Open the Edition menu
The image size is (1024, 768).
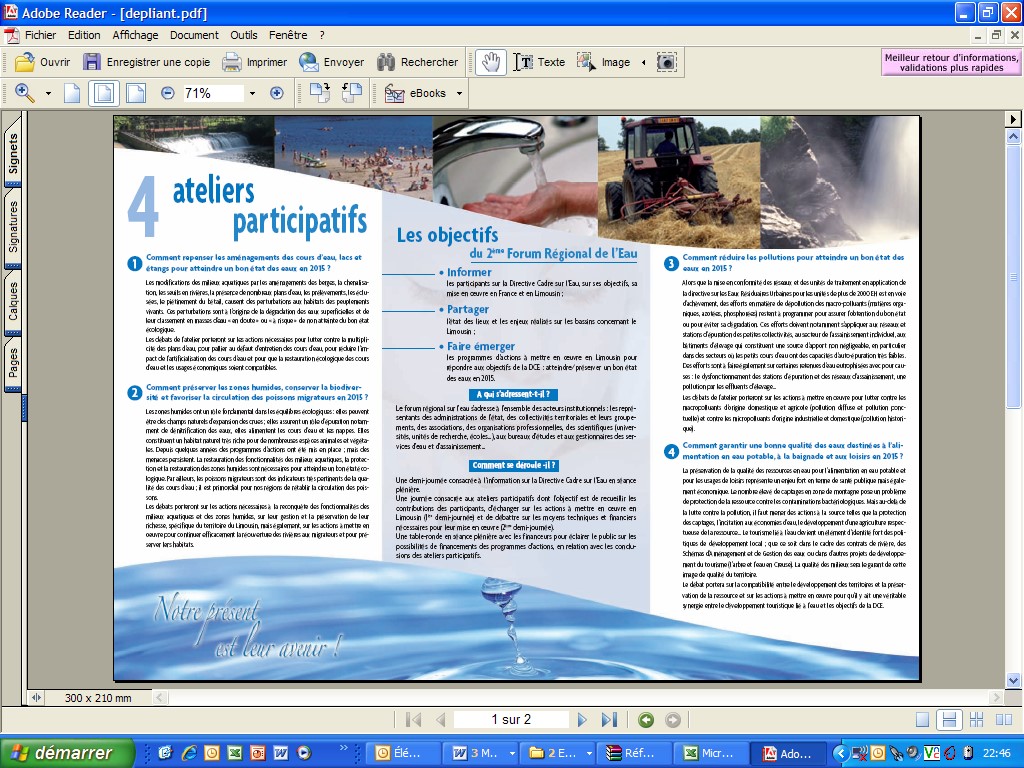click(x=84, y=35)
